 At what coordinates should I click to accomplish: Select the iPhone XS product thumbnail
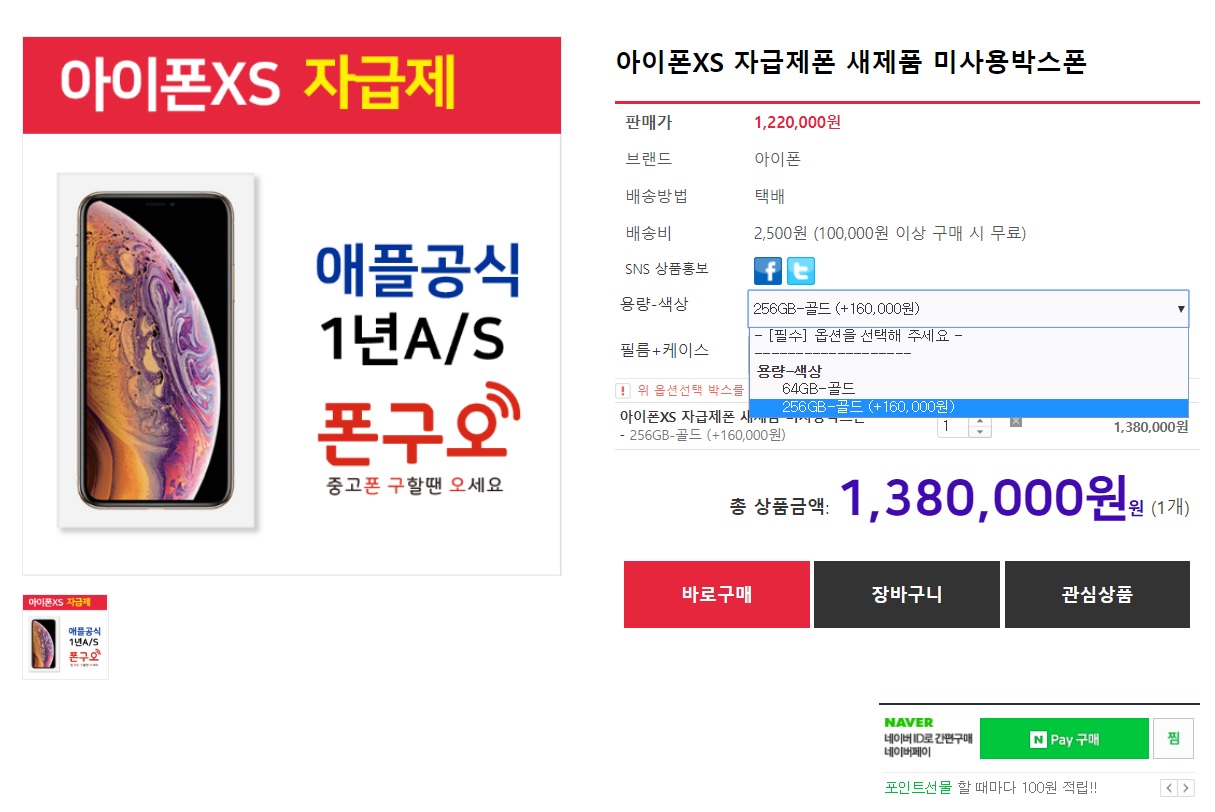(x=65, y=637)
